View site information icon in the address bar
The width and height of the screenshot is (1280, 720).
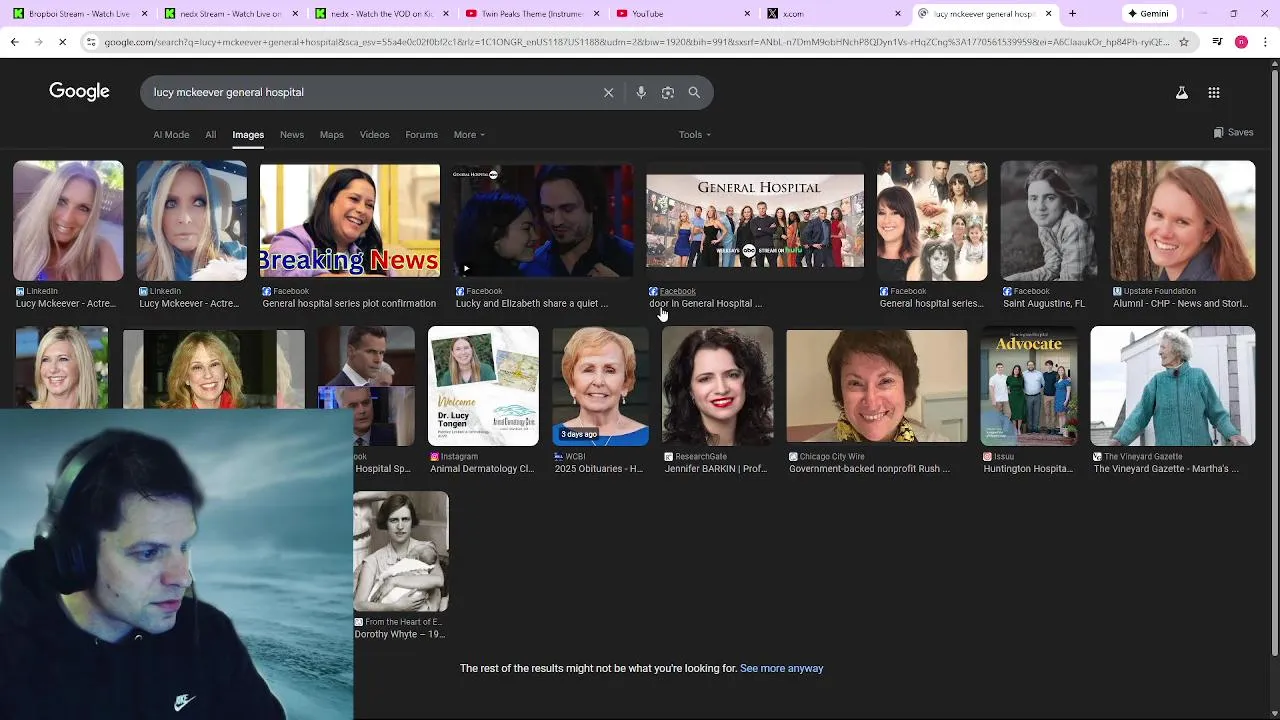point(91,42)
